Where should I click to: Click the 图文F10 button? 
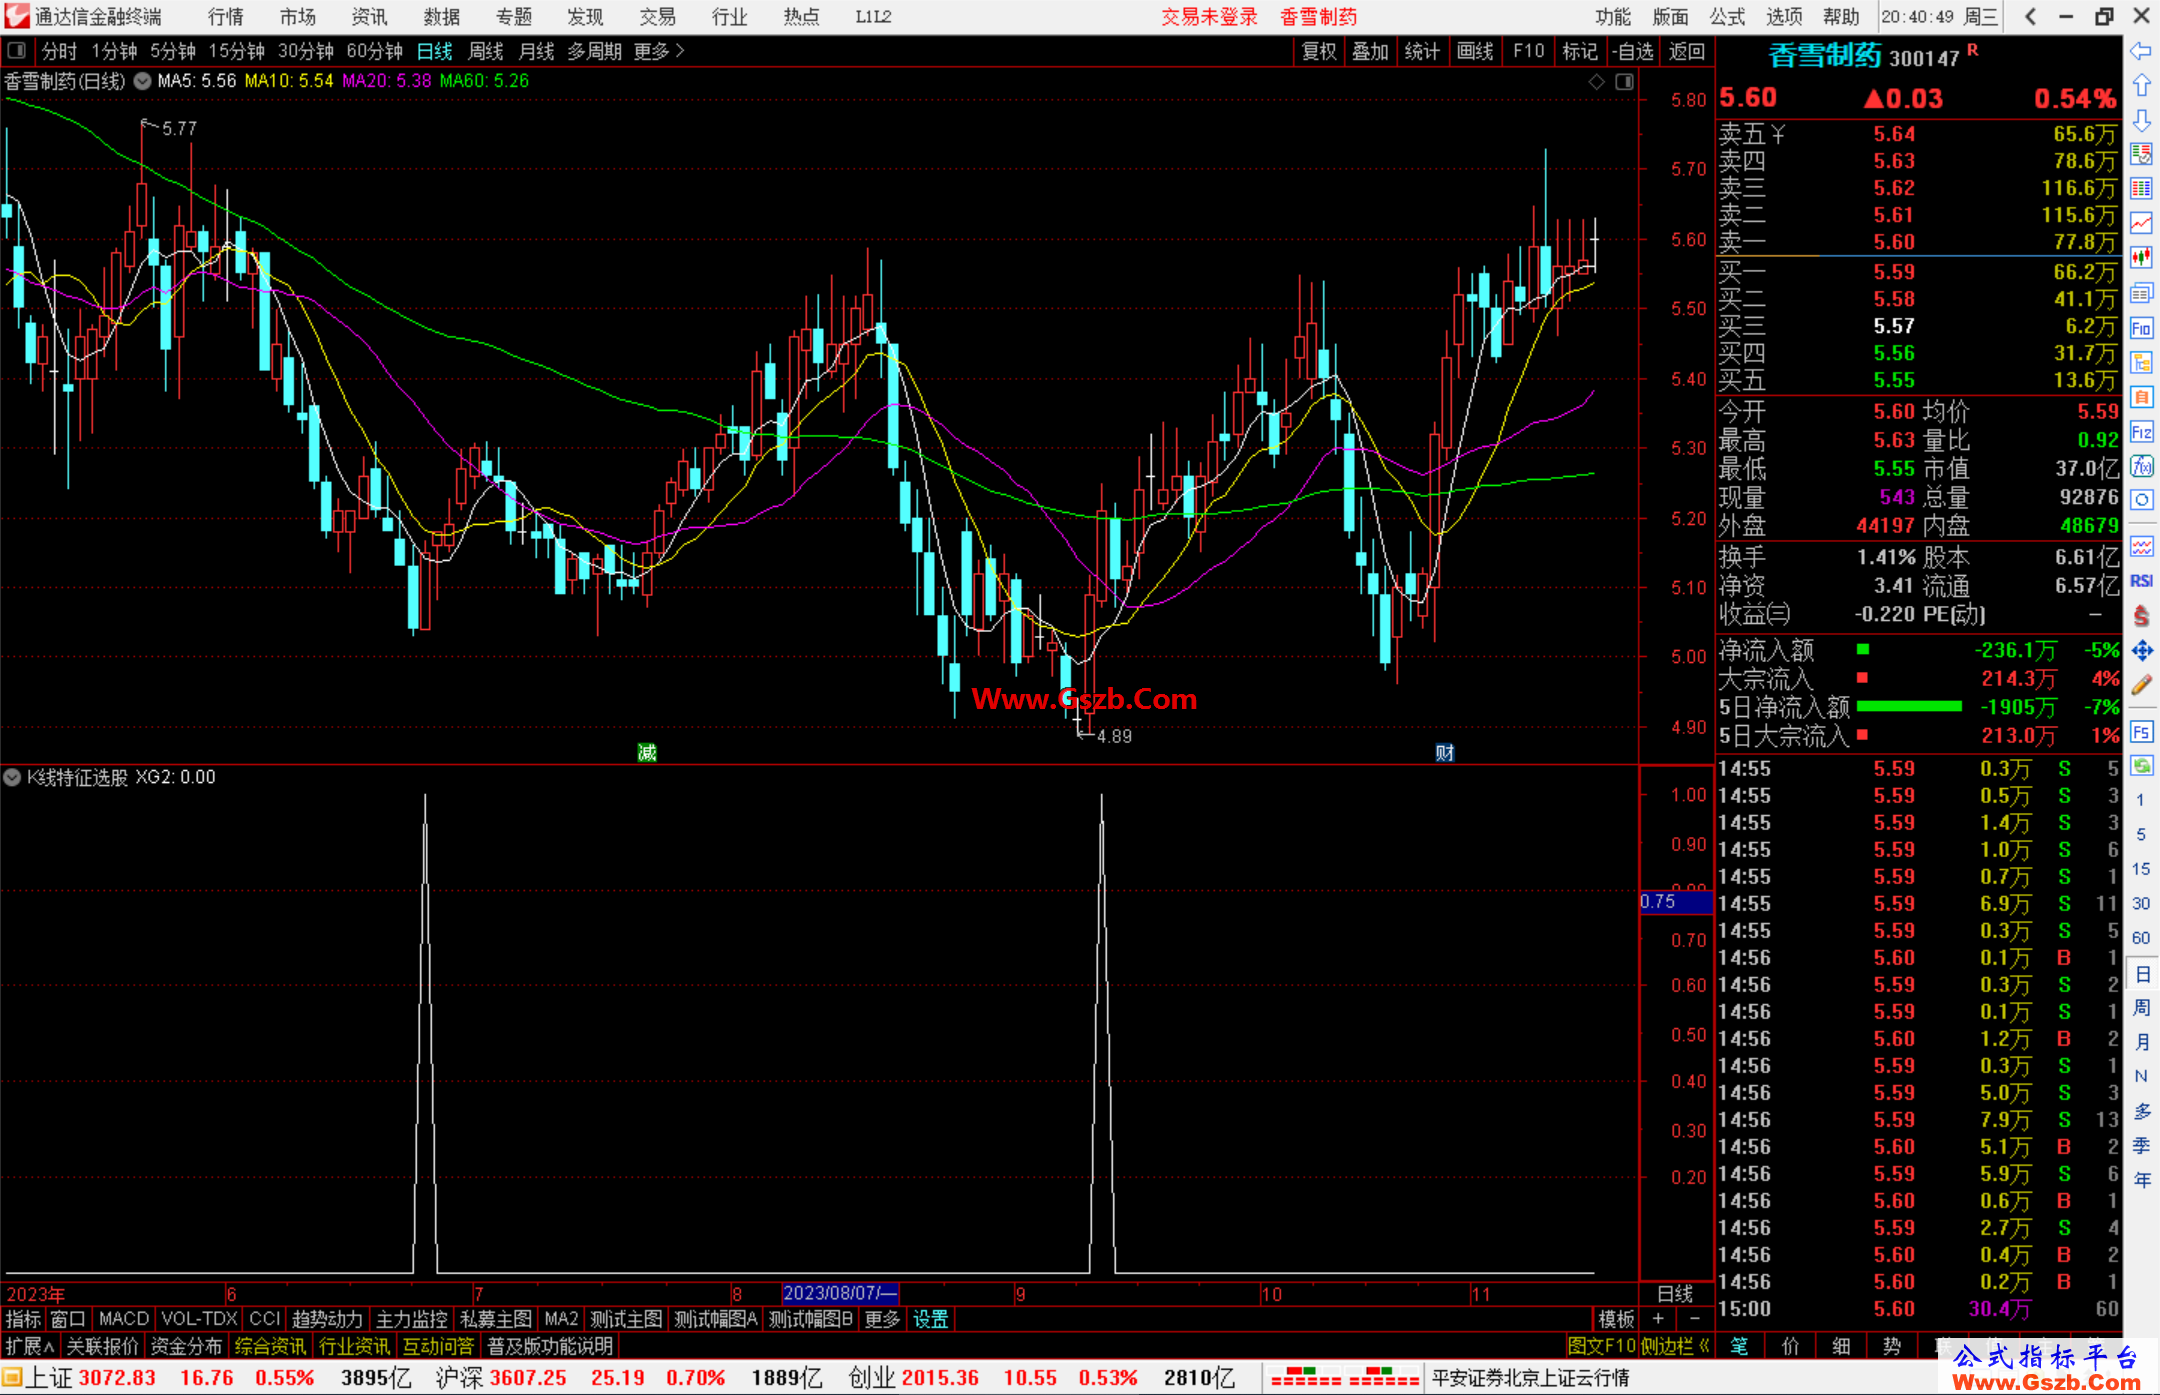point(1601,1346)
